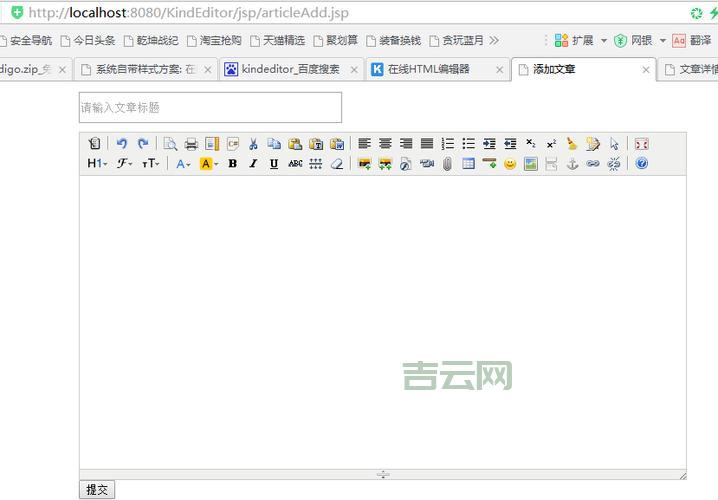Toggle underline formatting
The width and height of the screenshot is (718, 500).
(274, 164)
